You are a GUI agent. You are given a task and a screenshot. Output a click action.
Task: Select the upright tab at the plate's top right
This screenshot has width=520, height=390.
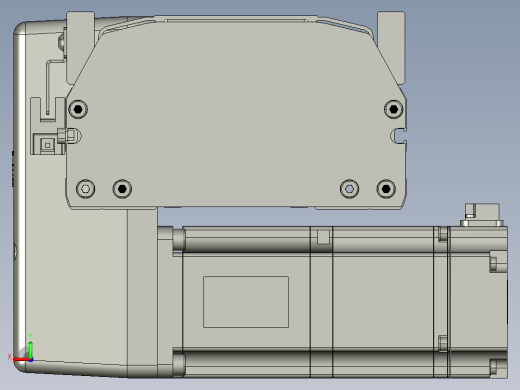click(x=392, y=47)
